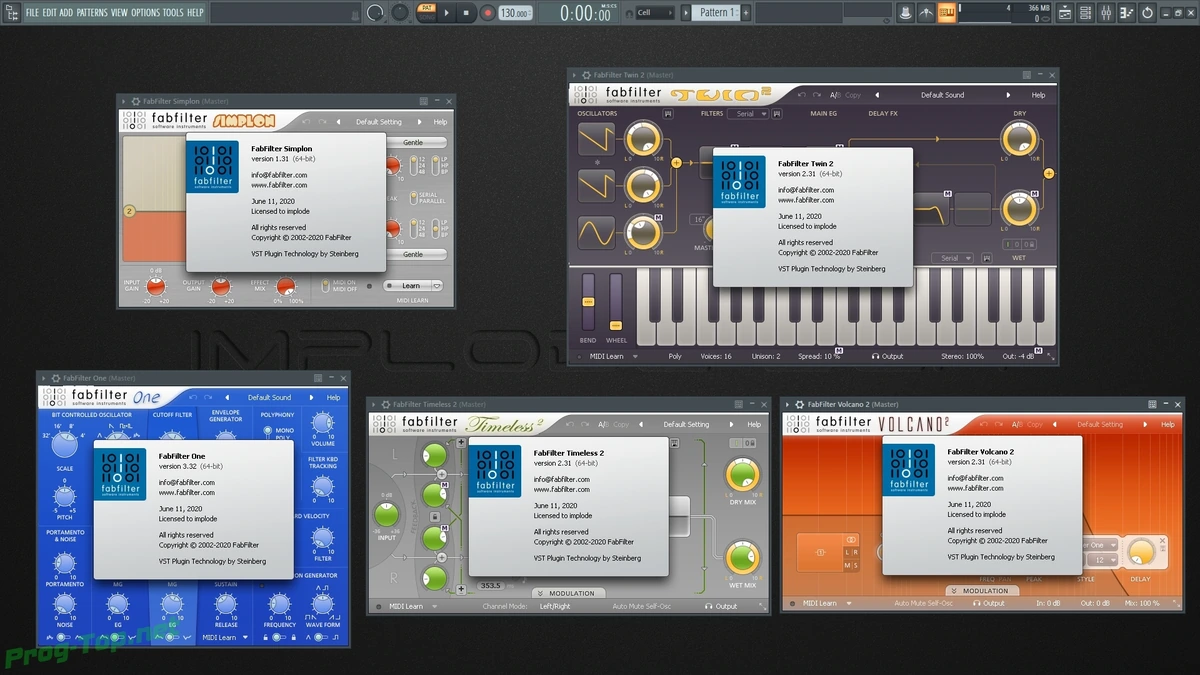Toggle the feedback lock icon in Timeless 2
This screenshot has width=1200, height=675.
pyautogui.click(x=434, y=516)
